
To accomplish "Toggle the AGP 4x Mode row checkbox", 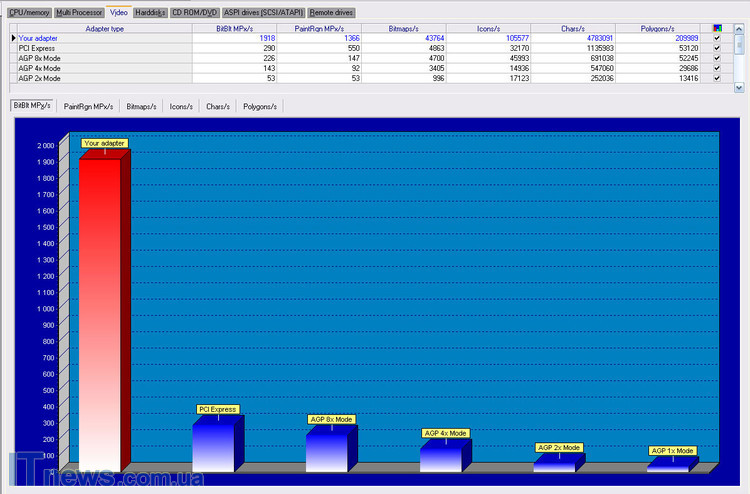I will coord(717,67).
